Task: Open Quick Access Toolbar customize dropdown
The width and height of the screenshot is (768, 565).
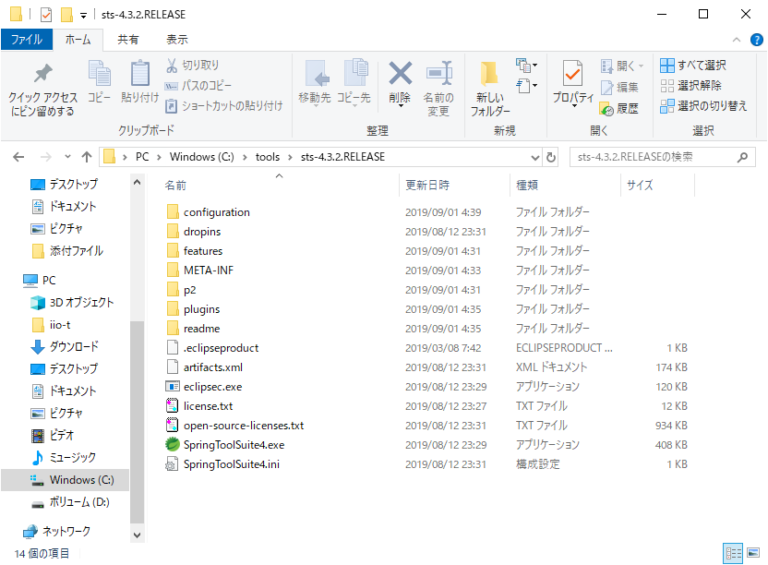Action: pyautogui.click(x=83, y=15)
